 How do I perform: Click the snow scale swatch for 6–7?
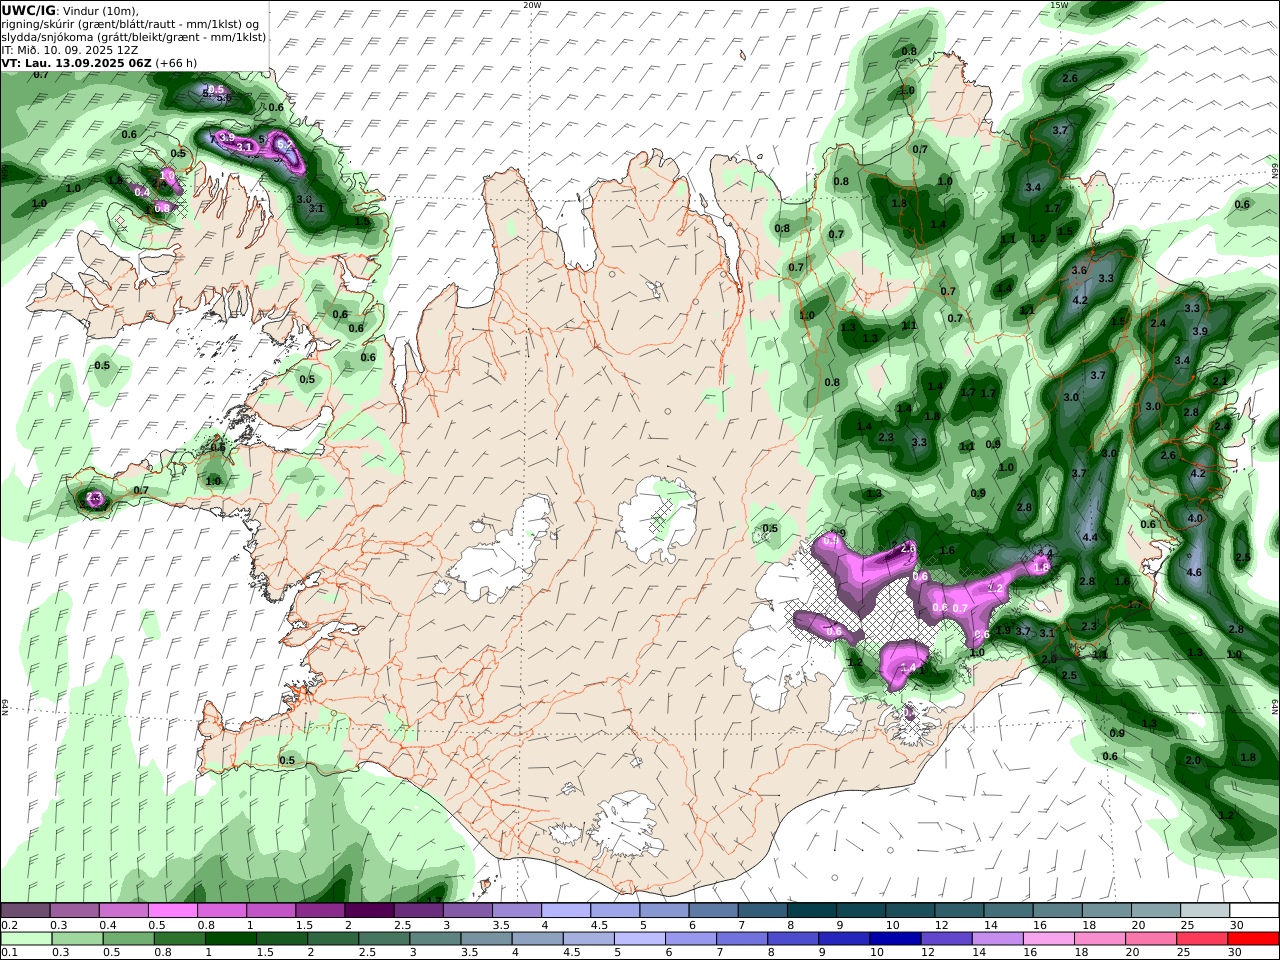pos(712,911)
